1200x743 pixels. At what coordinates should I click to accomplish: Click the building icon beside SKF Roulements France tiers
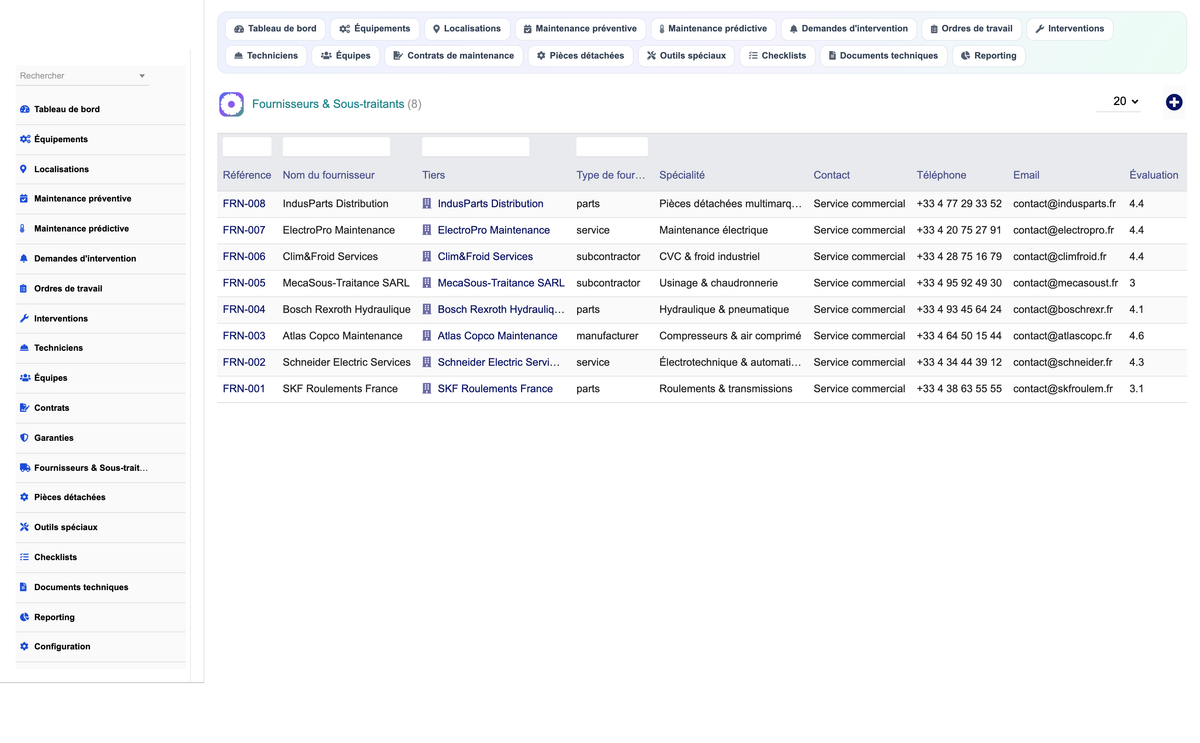[427, 389]
